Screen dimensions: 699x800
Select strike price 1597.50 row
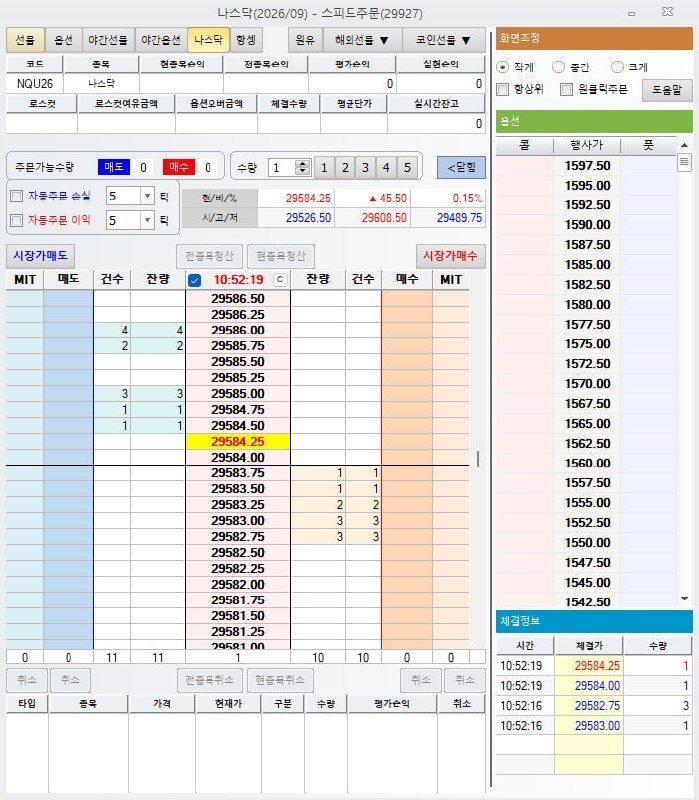pos(587,165)
